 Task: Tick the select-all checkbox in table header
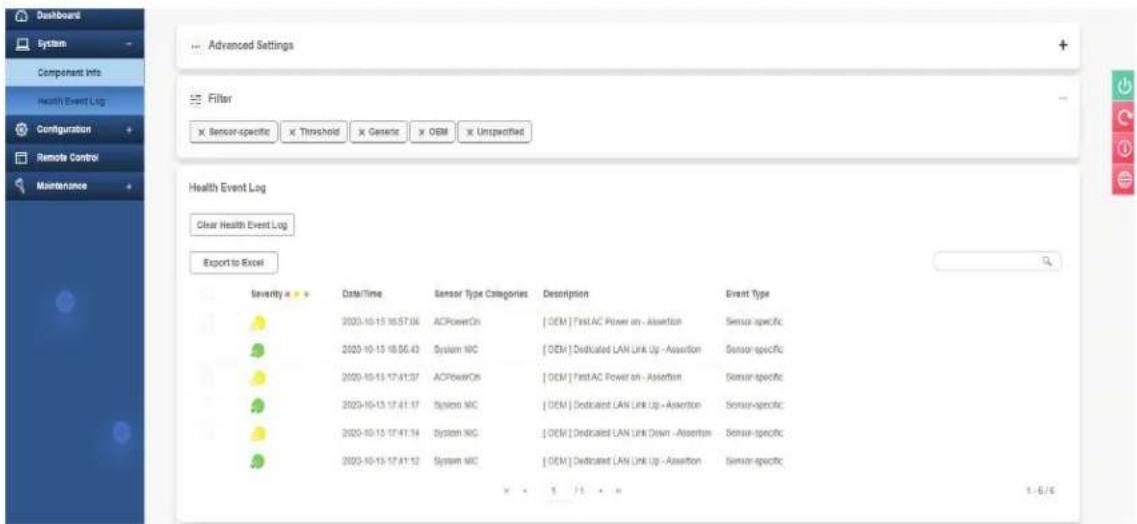click(207, 294)
